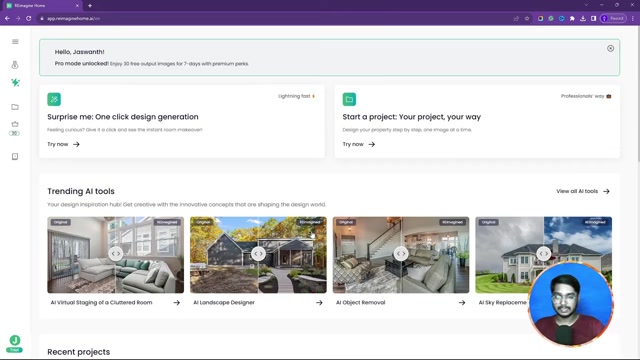This screenshot has height=360, width=640.
Task: Click the green Start a project folder icon
Action: 349,99
